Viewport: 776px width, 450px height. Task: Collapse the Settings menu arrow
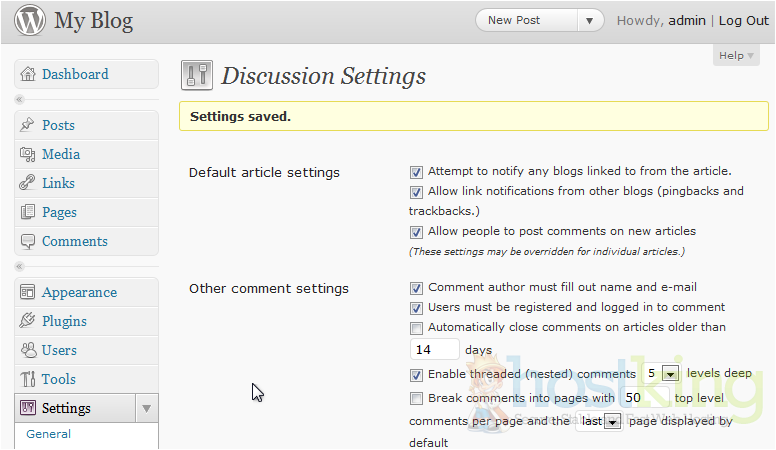146,408
